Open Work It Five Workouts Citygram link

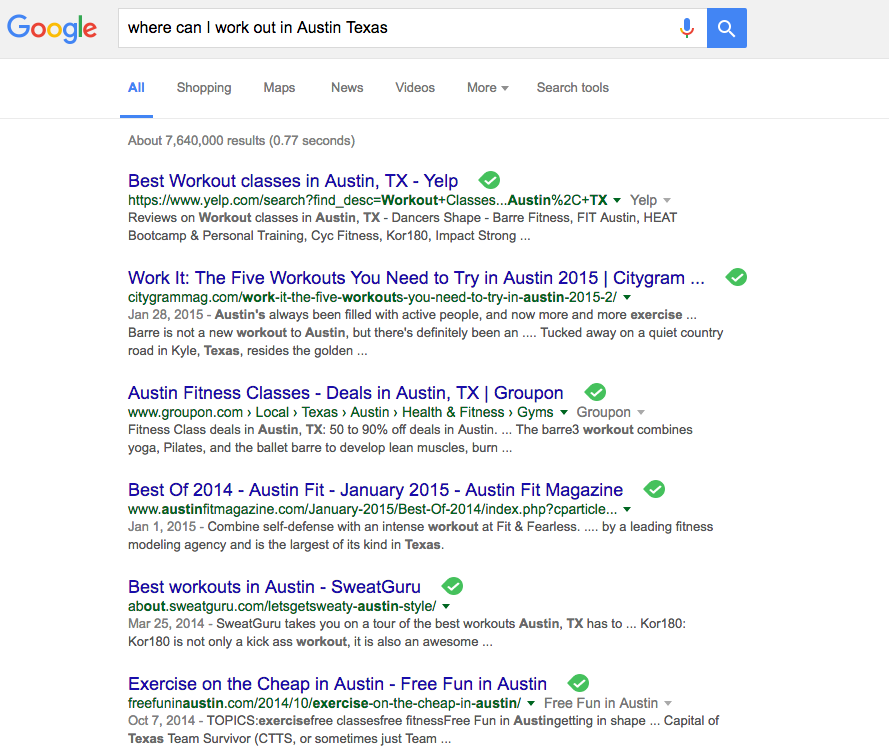[x=416, y=278]
